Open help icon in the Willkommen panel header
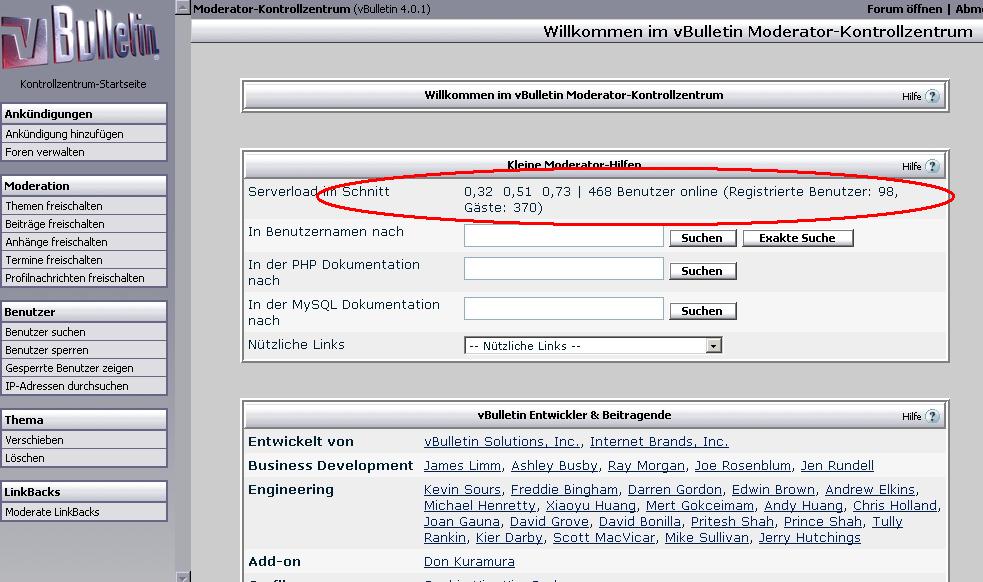The height and width of the screenshot is (582, 983). click(932, 96)
